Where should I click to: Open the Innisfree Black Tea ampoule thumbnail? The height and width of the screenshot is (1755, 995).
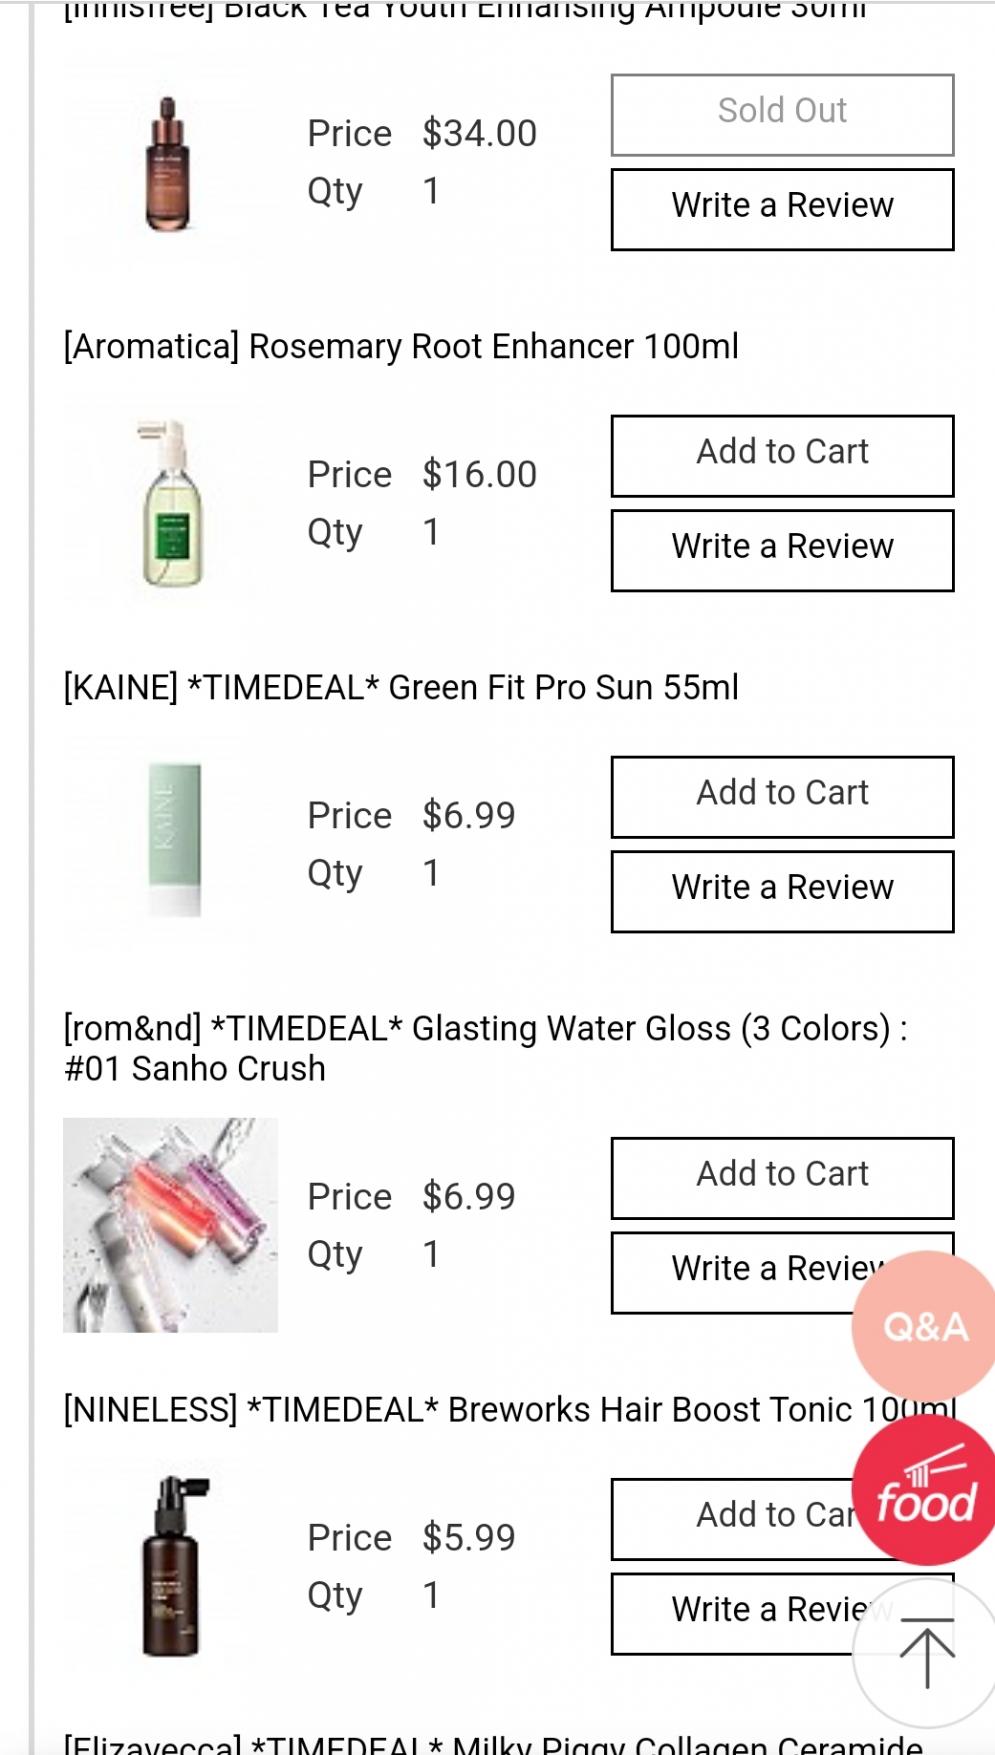click(168, 164)
